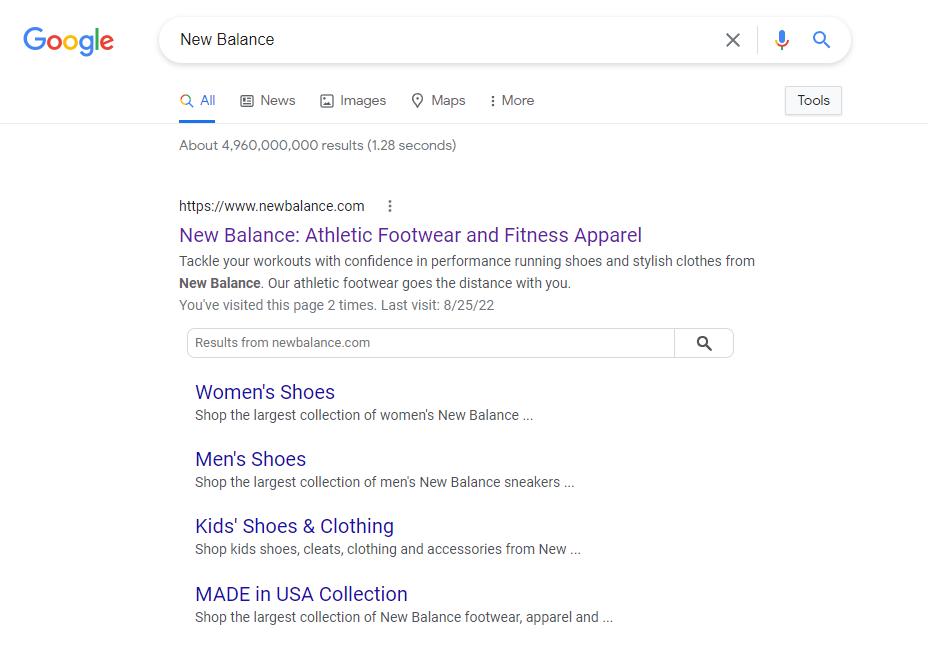Open the three-dot menu beside newbalance.com URL

click(389, 206)
